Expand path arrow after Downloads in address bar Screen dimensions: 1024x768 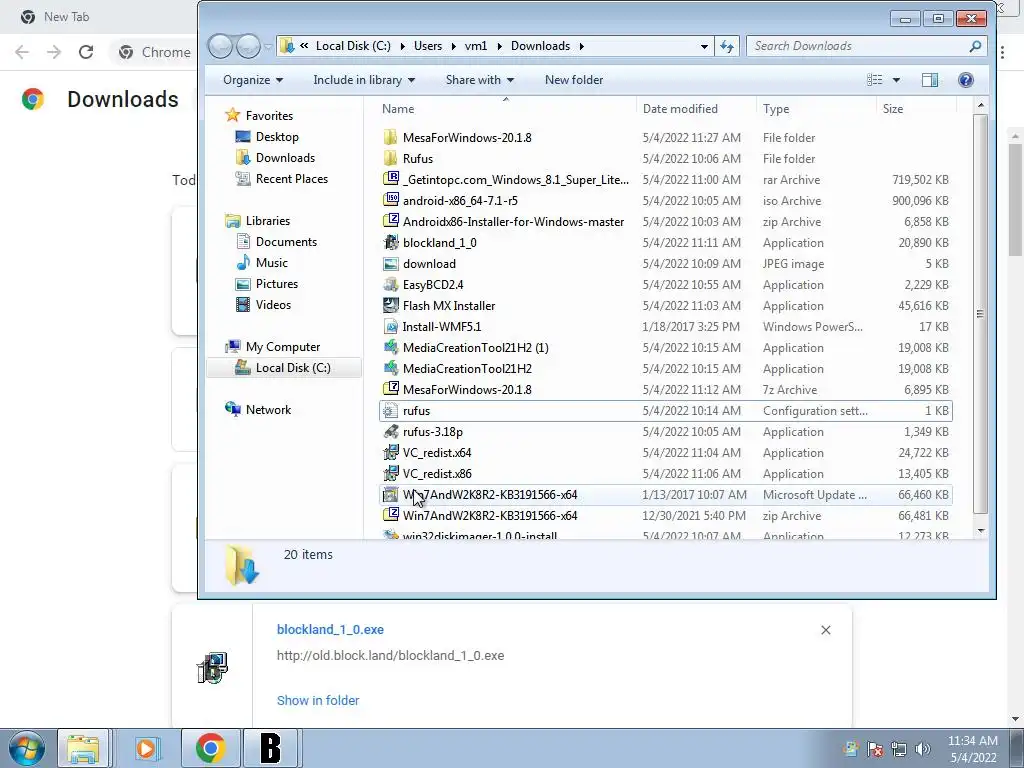tap(581, 46)
